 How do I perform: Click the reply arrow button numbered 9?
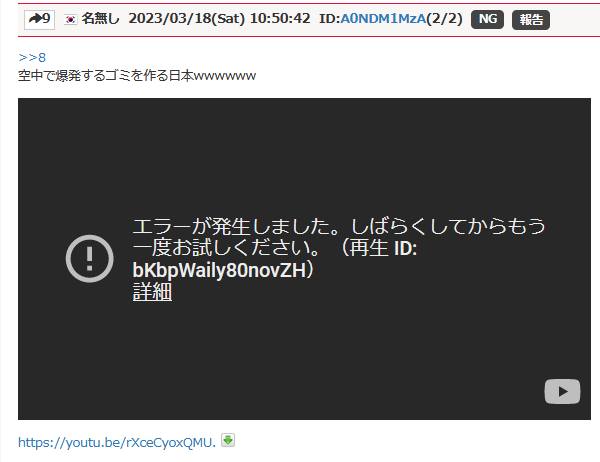click(38, 18)
